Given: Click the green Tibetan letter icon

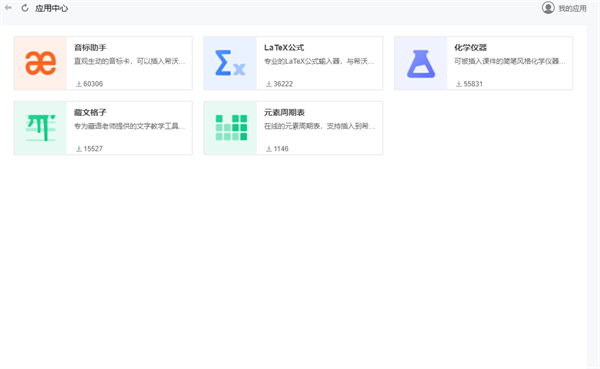Looking at the screenshot, I should [x=41, y=128].
